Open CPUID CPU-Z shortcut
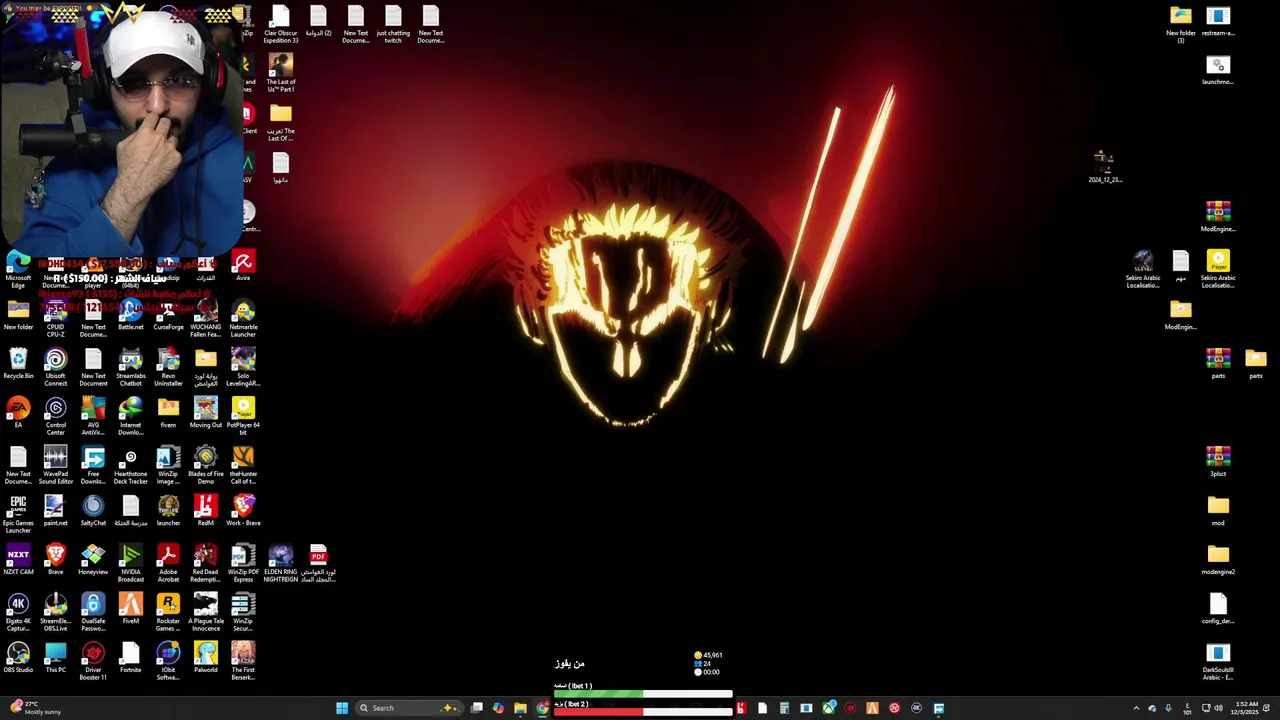Viewport: 1280px width, 720px height. click(x=55, y=318)
